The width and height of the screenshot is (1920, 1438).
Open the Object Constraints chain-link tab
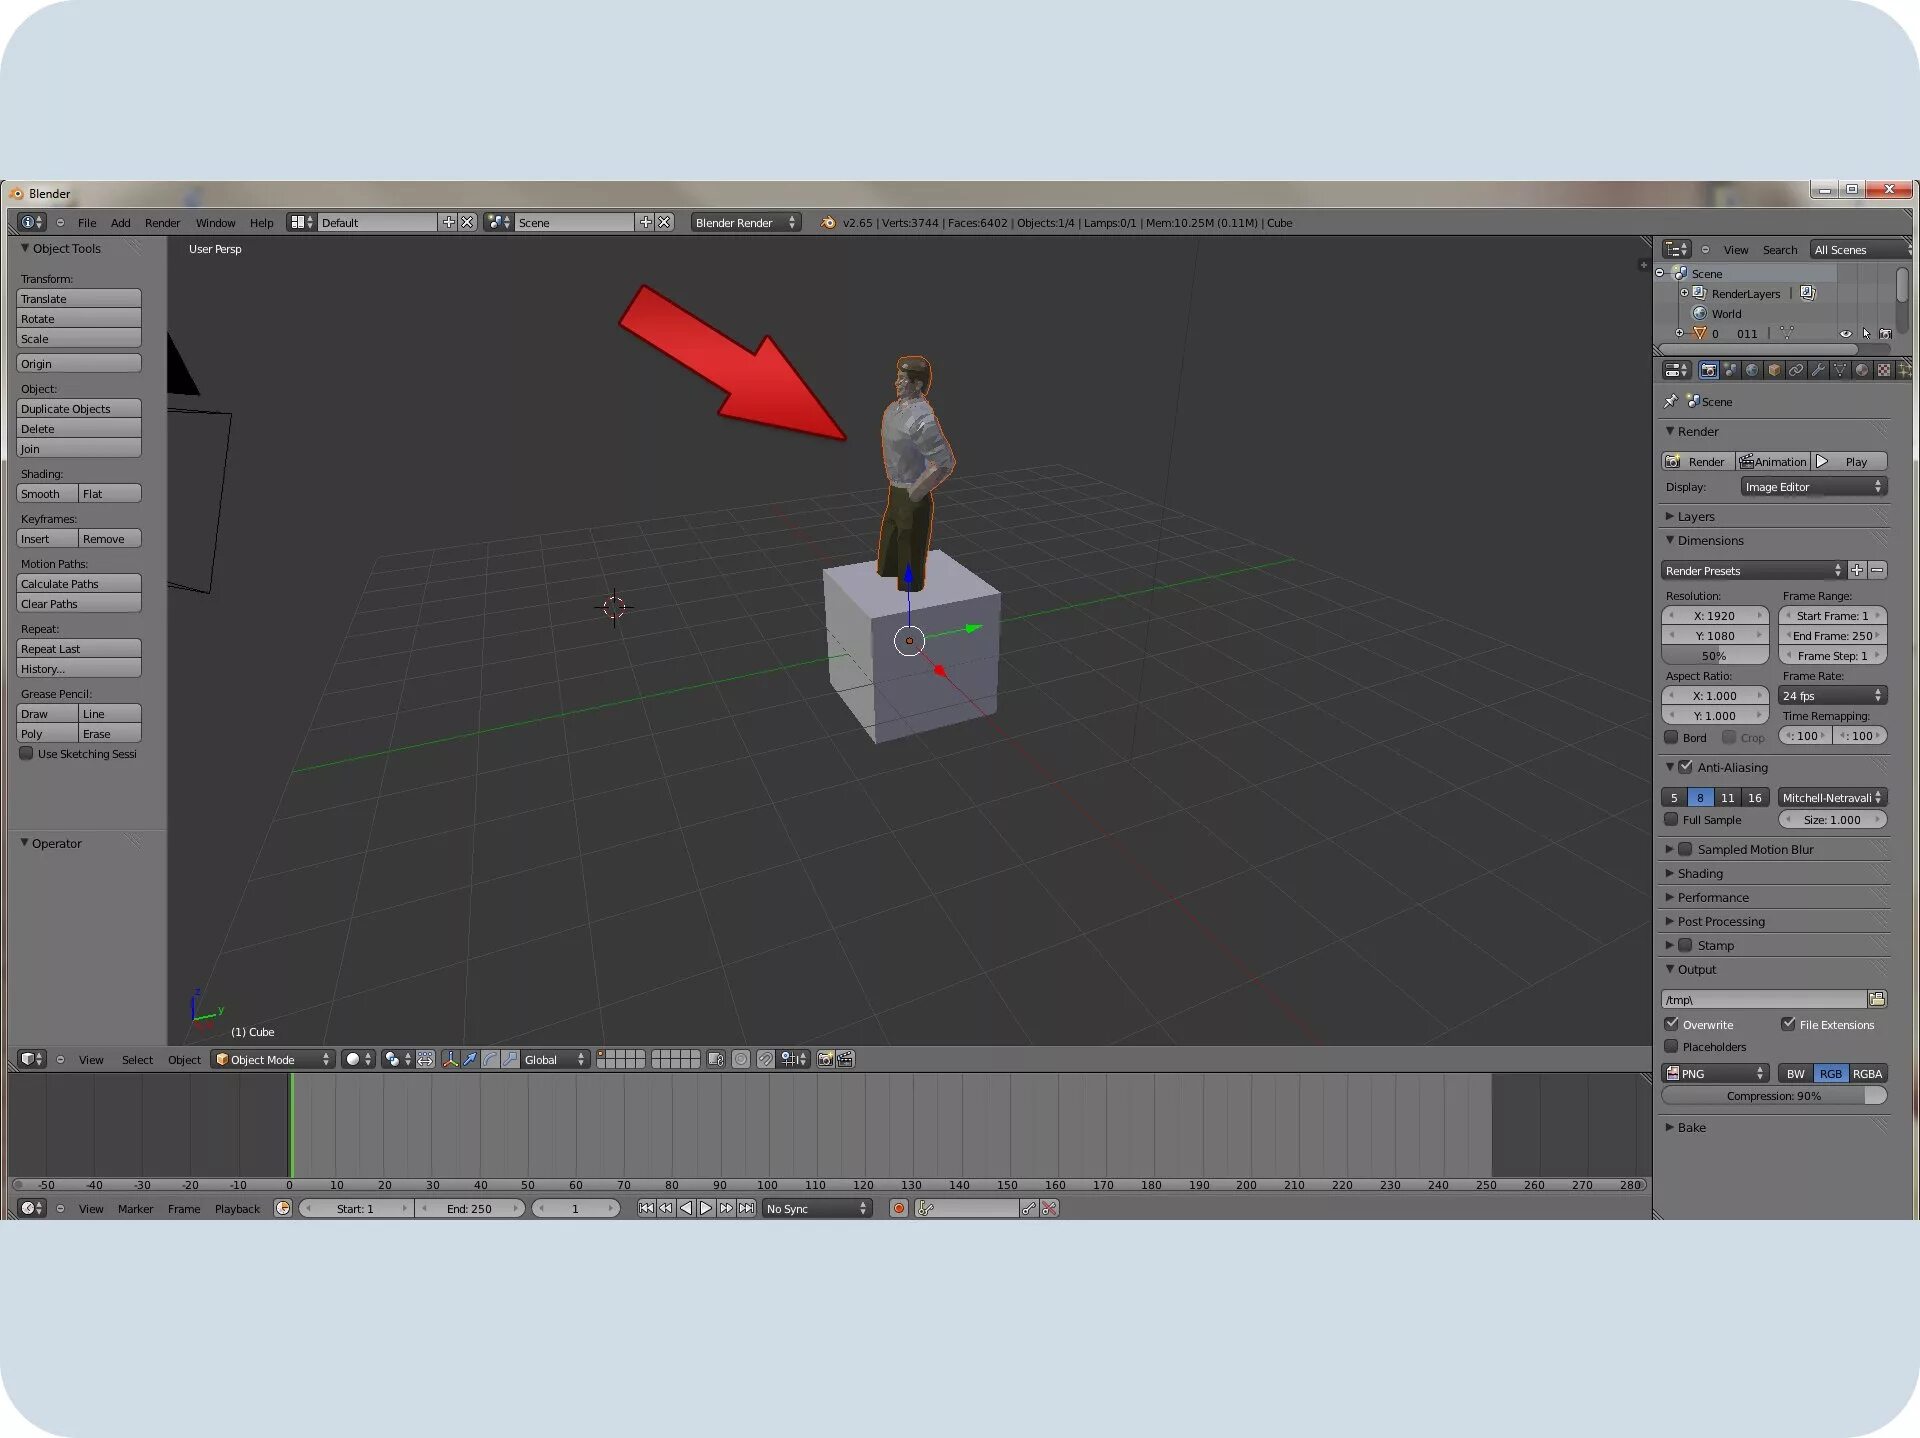[x=1796, y=370]
